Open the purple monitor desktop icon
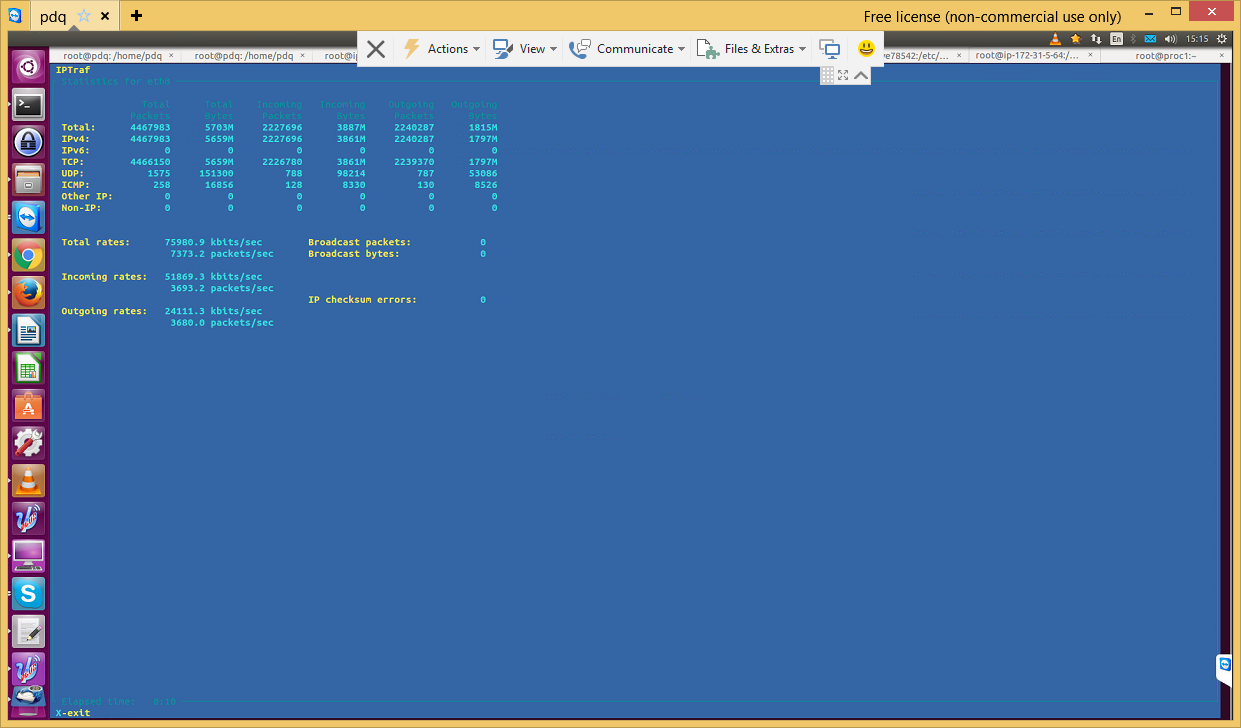 [28, 555]
